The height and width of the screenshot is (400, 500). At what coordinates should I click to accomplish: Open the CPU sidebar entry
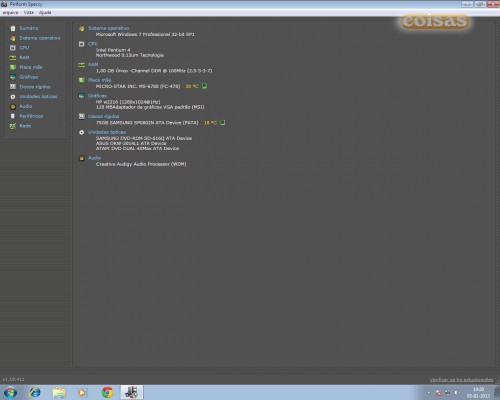pyautogui.click(x=24, y=48)
